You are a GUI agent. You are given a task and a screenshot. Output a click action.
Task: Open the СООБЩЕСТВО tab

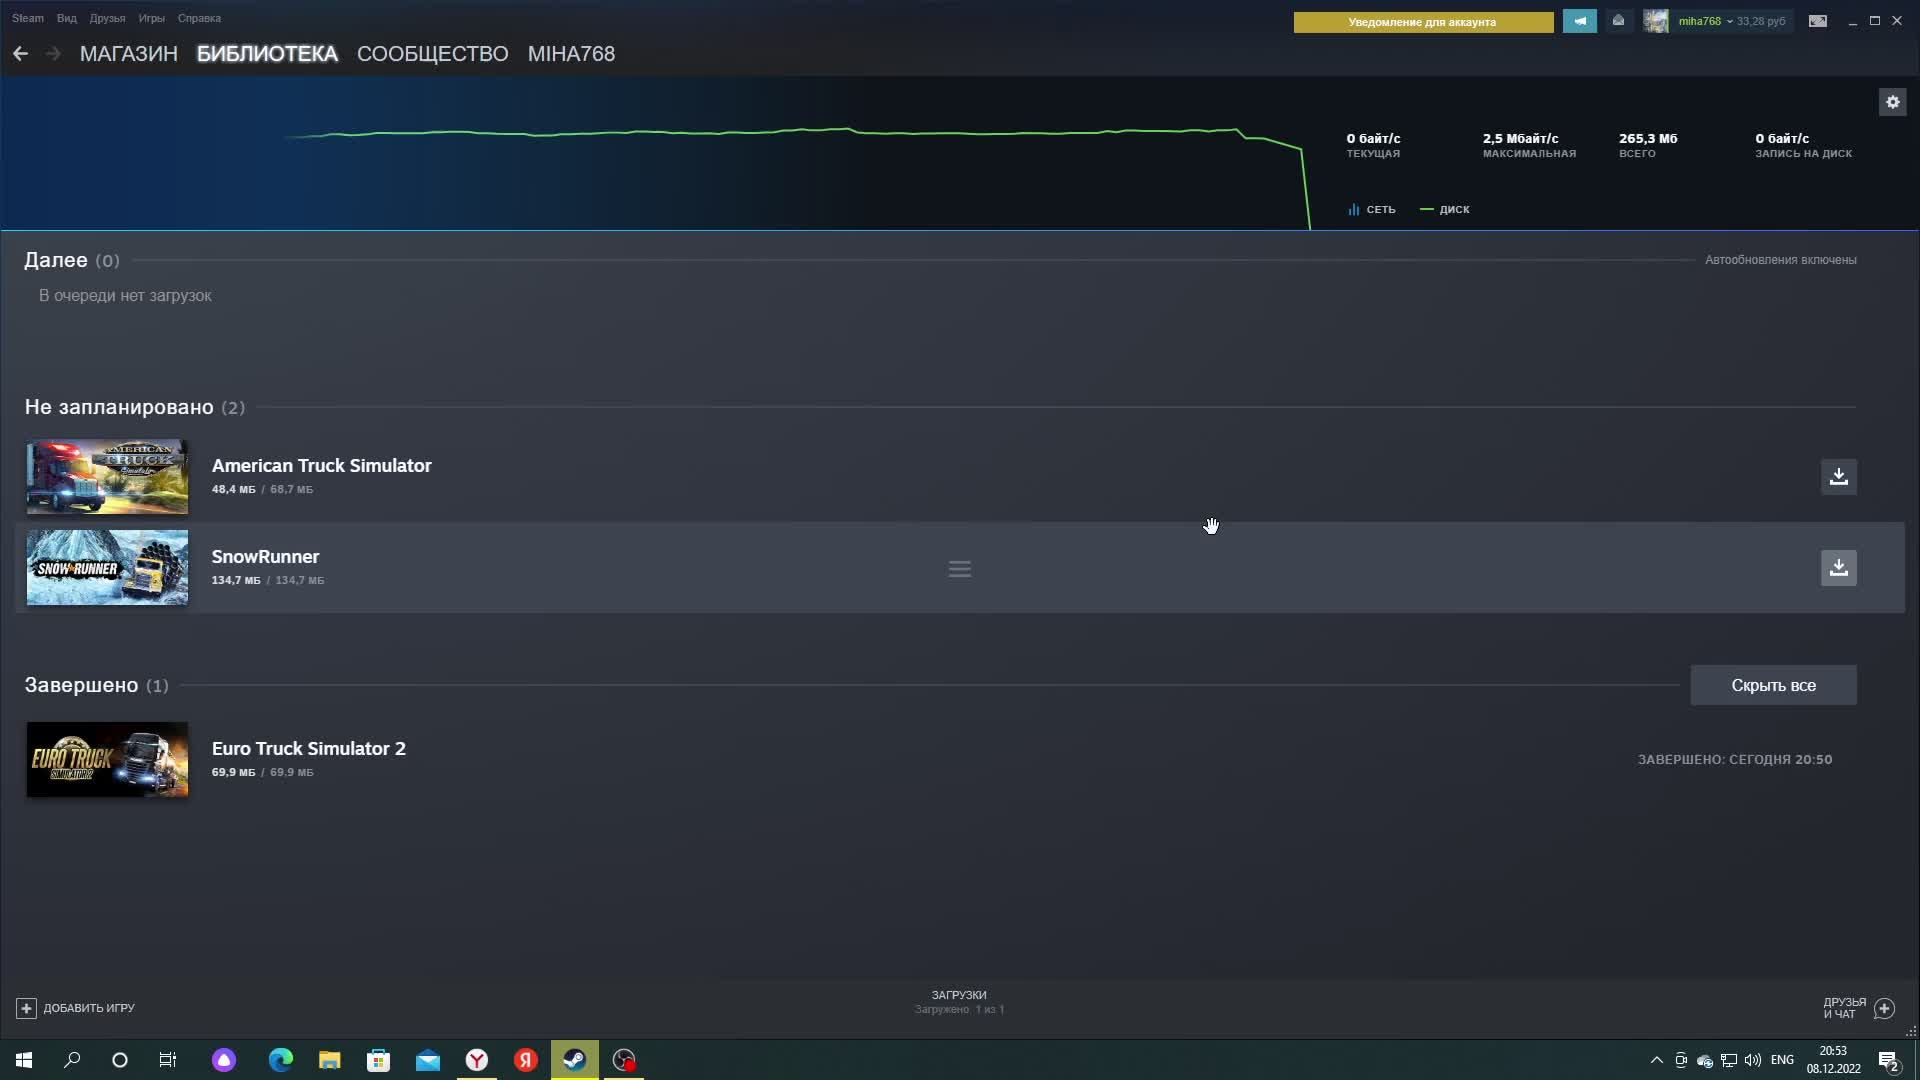coord(432,54)
